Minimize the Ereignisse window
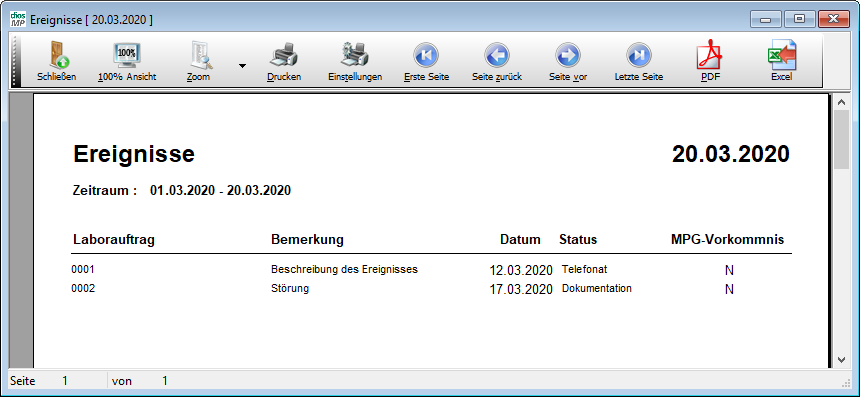This screenshot has width=860, height=397. pos(765,19)
